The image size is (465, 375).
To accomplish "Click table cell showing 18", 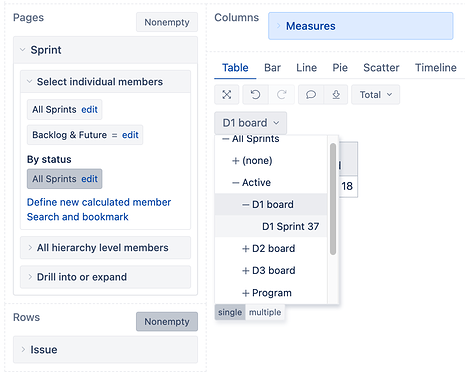I will tap(347, 186).
